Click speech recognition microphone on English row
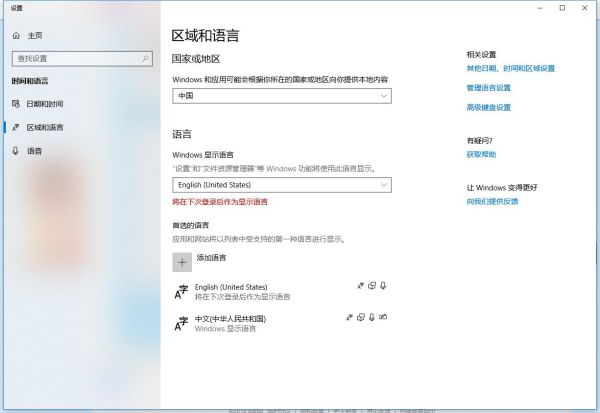Screen dimensions: 600x413 pos(383,286)
